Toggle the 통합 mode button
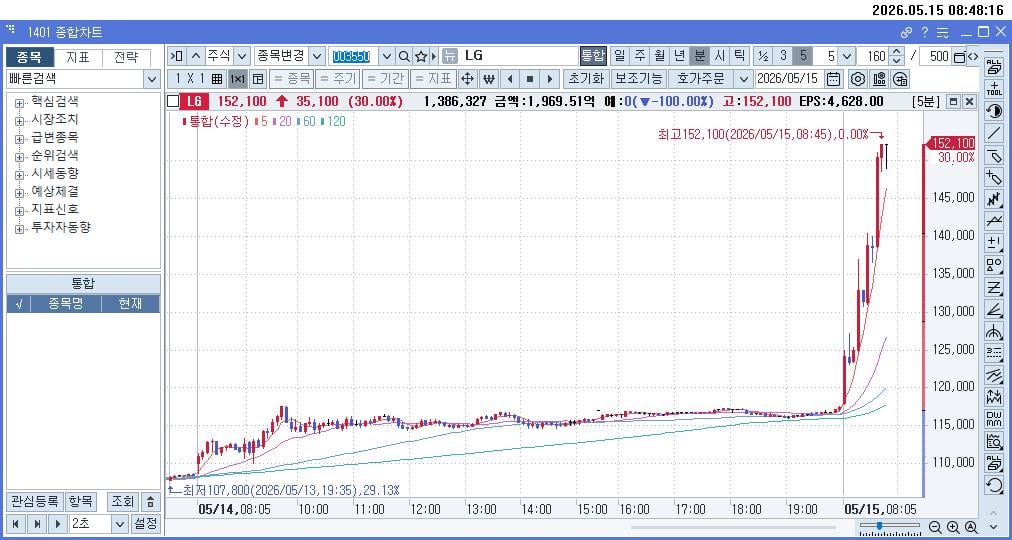Viewport: 1012px width, 540px height. [592, 56]
